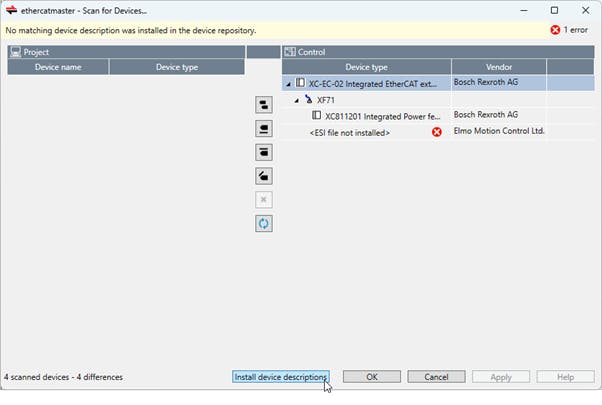Click the XF71 network node icon
The height and width of the screenshot is (405, 602).
pyautogui.click(x=309, y=99)
